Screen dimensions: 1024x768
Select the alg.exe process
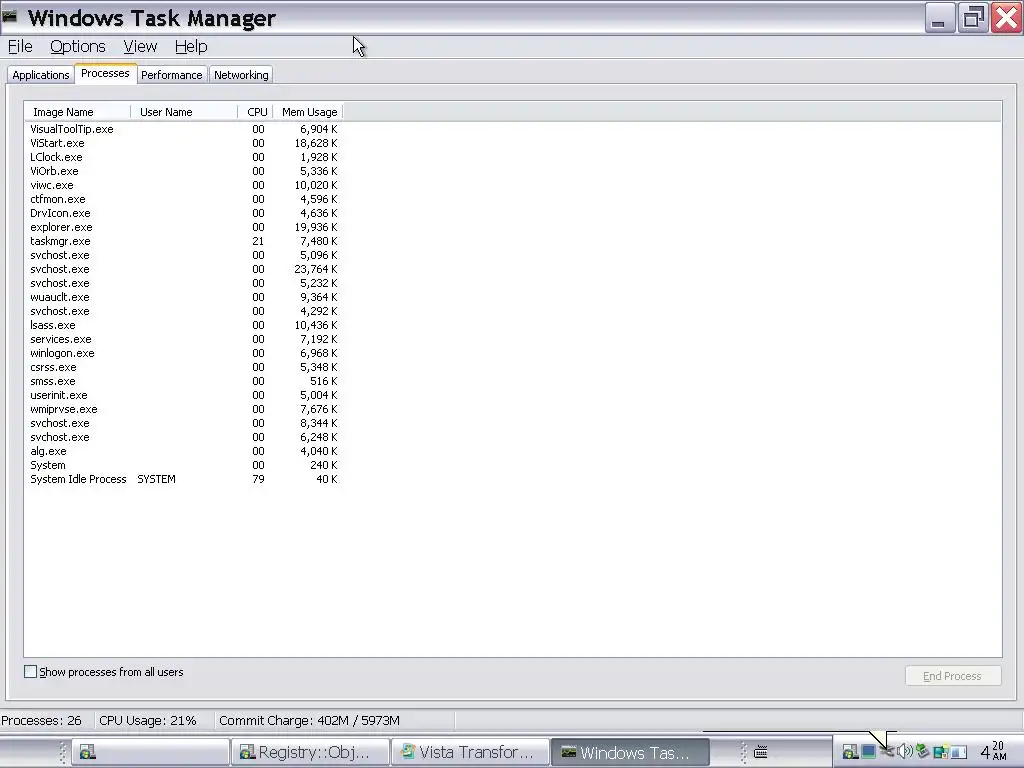(184, 451)
